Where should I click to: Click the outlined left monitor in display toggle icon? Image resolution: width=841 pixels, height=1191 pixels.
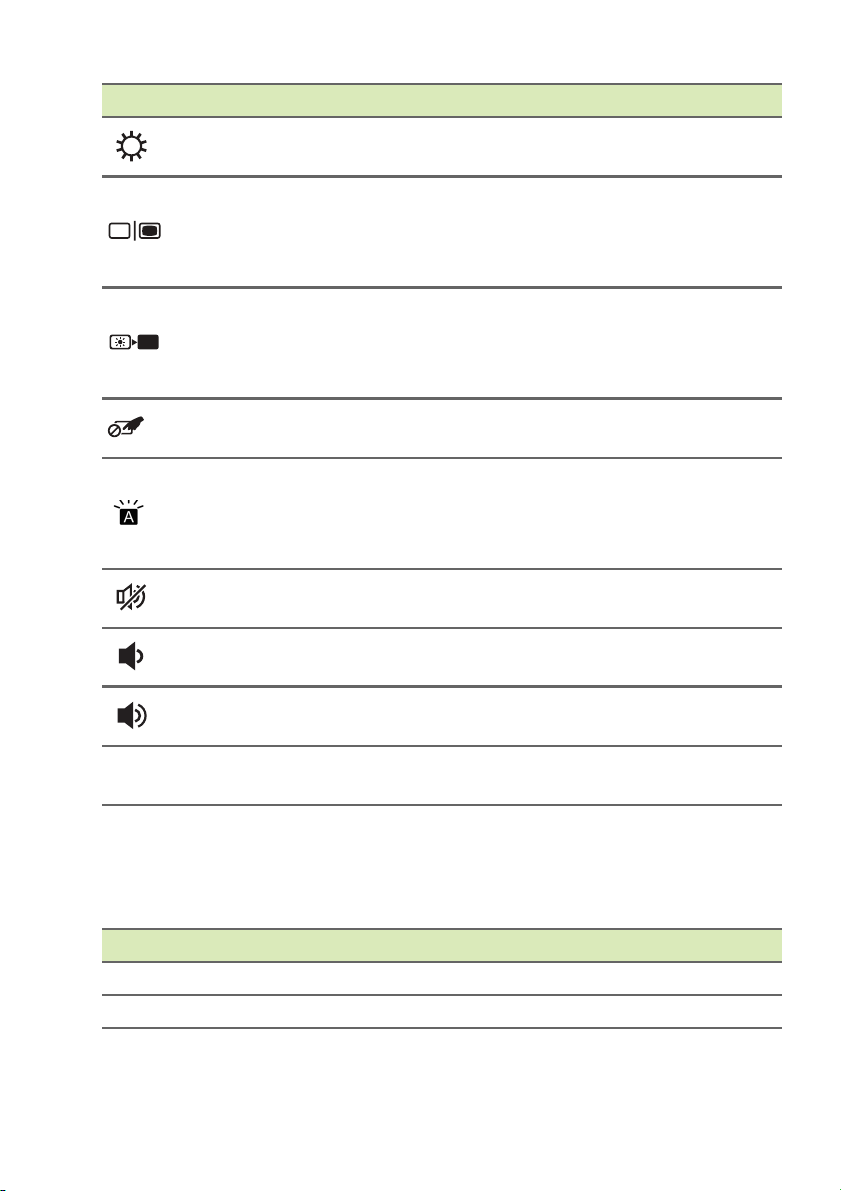pos(120,233)
